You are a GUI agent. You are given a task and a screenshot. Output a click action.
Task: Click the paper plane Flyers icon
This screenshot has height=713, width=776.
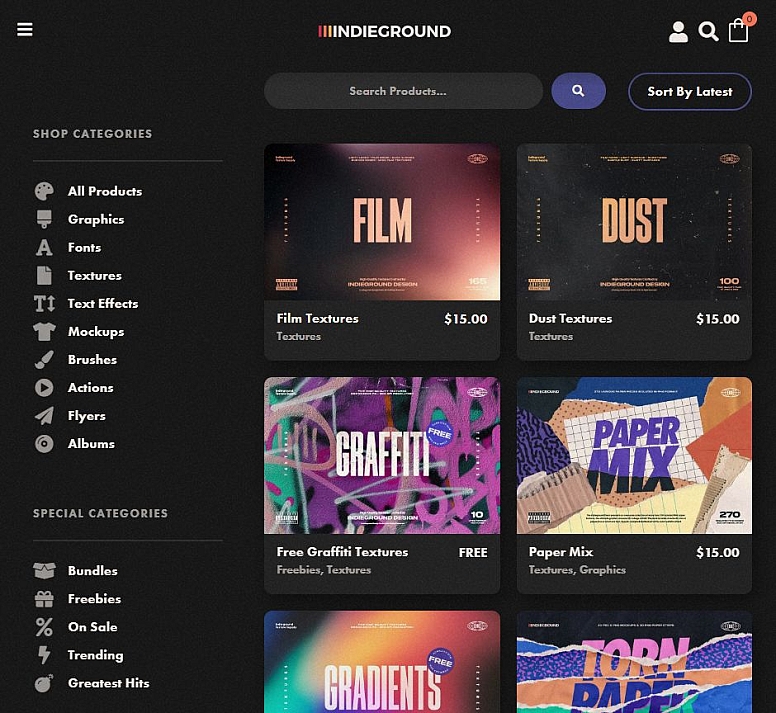pos(44,416)
